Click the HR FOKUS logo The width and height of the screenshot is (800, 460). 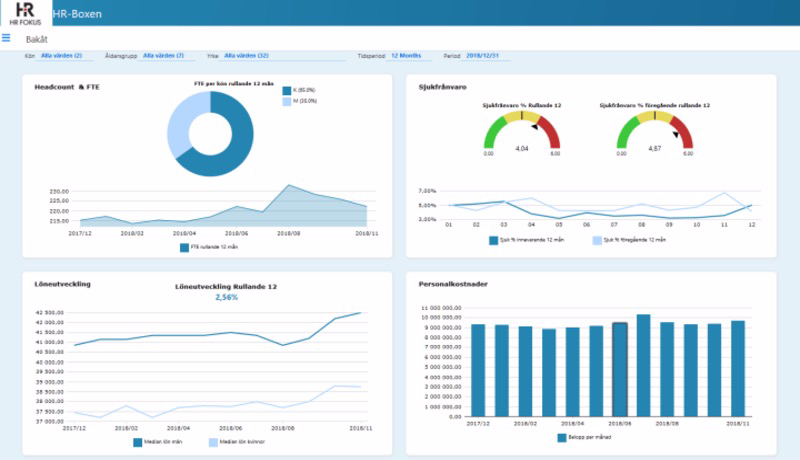(x=26, y=13)
